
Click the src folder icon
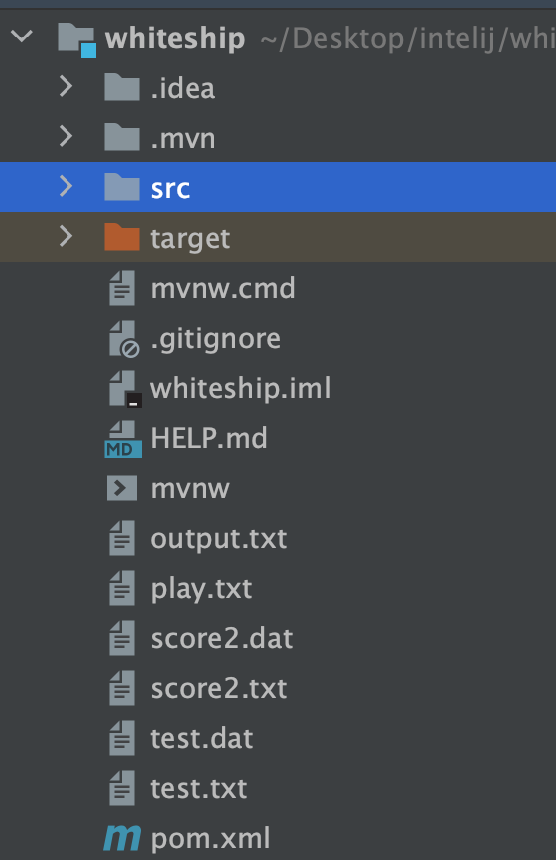pos(122,187)
